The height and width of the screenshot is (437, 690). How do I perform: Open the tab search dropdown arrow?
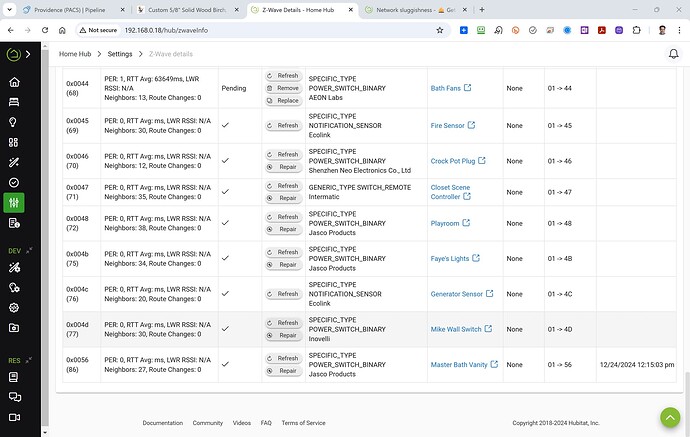click(x=9, y=9)
